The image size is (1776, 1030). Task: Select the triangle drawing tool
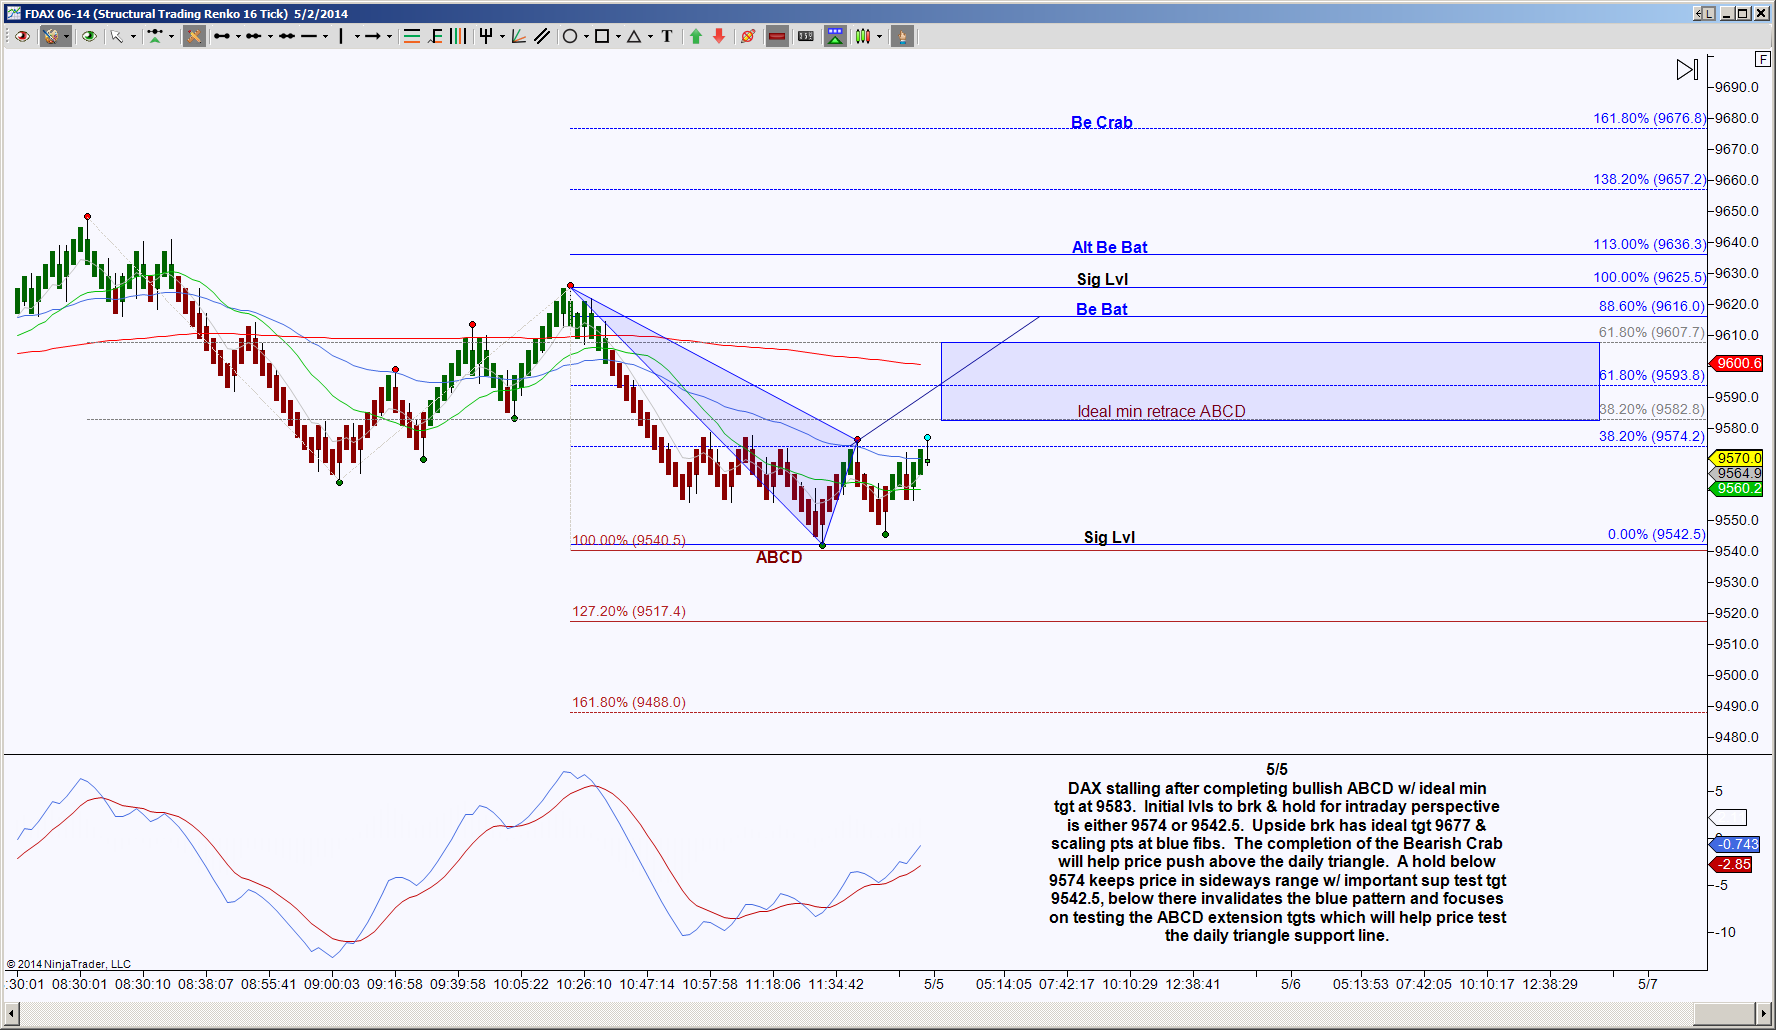point(634,36)
